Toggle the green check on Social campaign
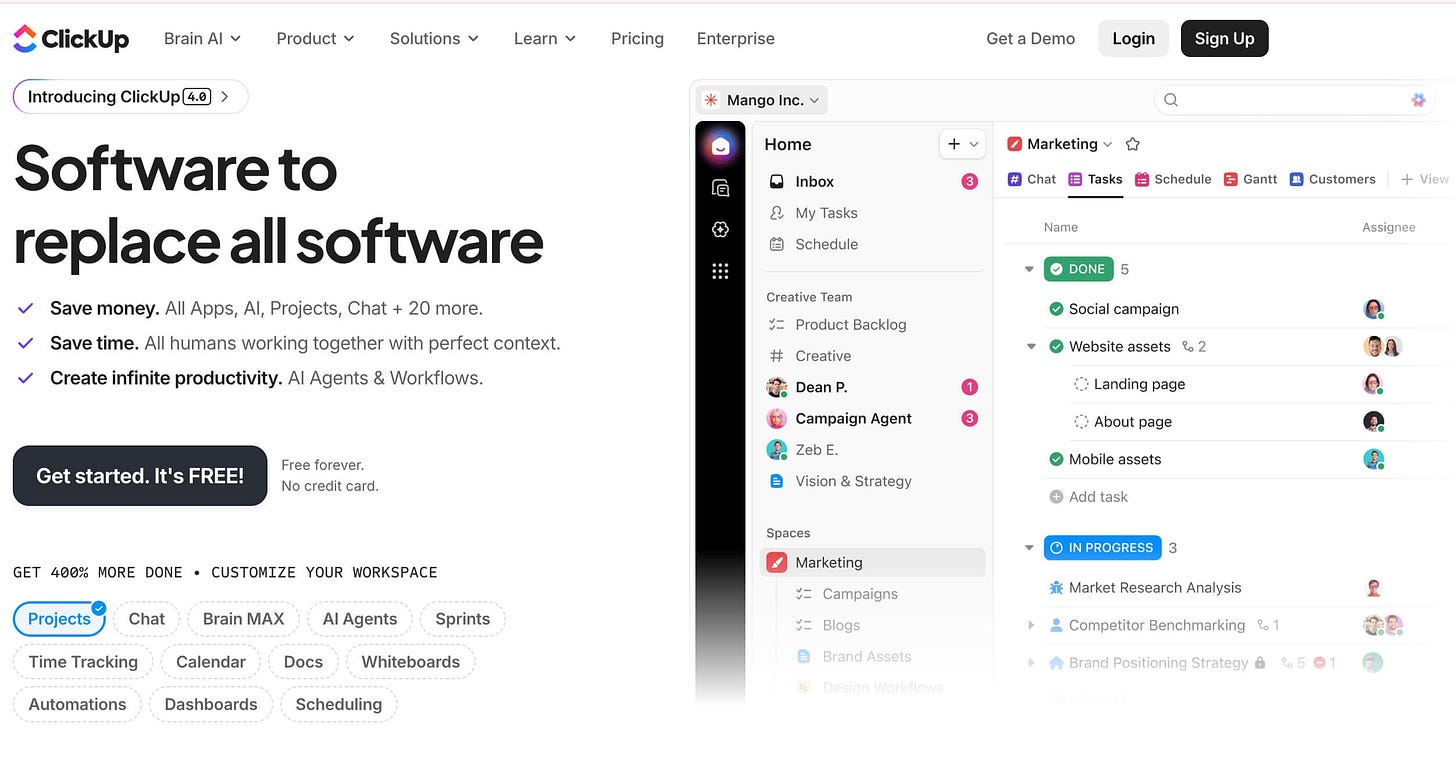Viewport: 1456px width, 763px height. pos(1056,309)
